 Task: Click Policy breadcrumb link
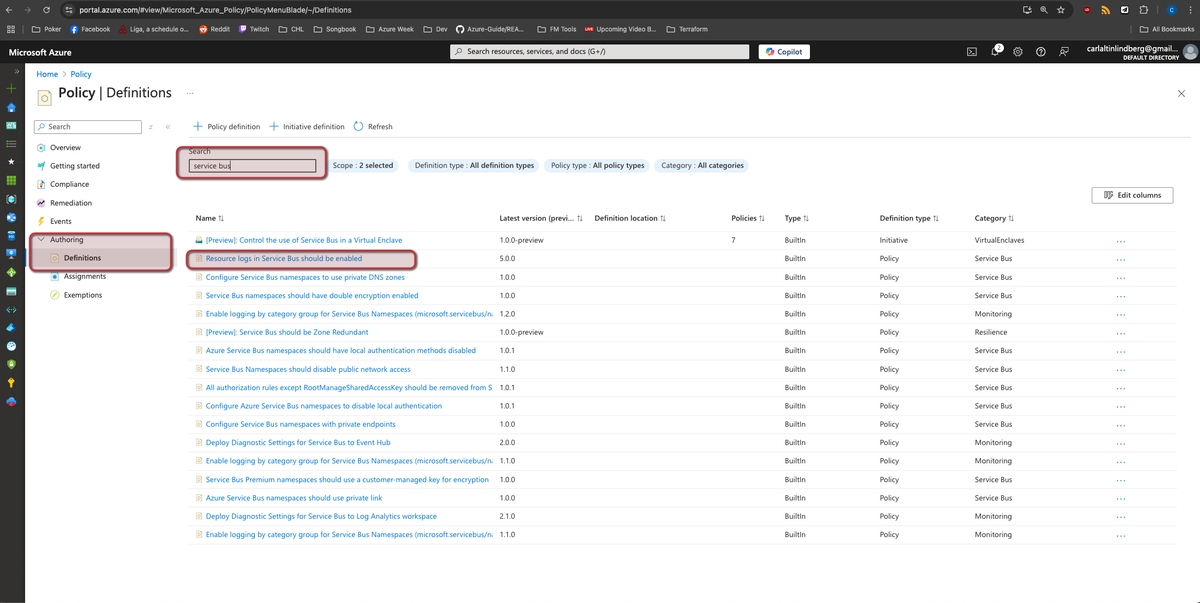tap(81, 74)
